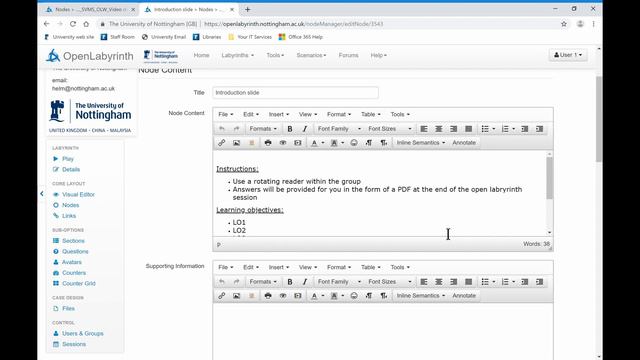This screenshot has height=360, width=640.
Task: Open the User 1 account dropdown
Action: (568, 55)
